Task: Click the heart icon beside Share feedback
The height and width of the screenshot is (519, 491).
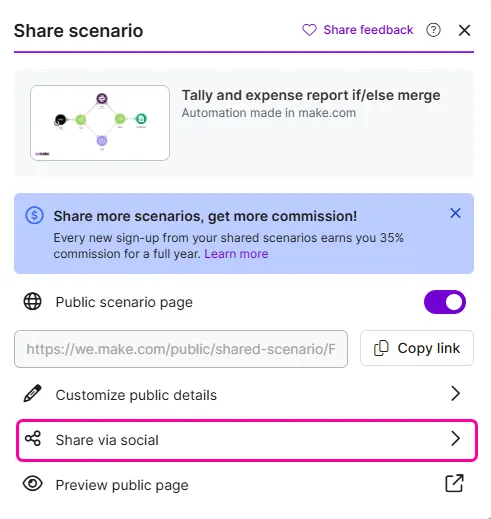Action: (309, 30)
